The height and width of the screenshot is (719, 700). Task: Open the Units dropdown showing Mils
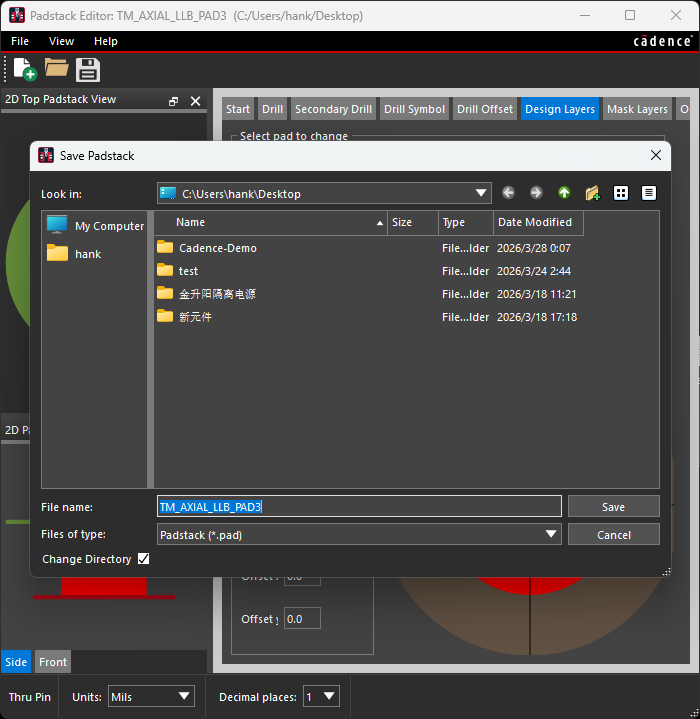tap(184, 696)
